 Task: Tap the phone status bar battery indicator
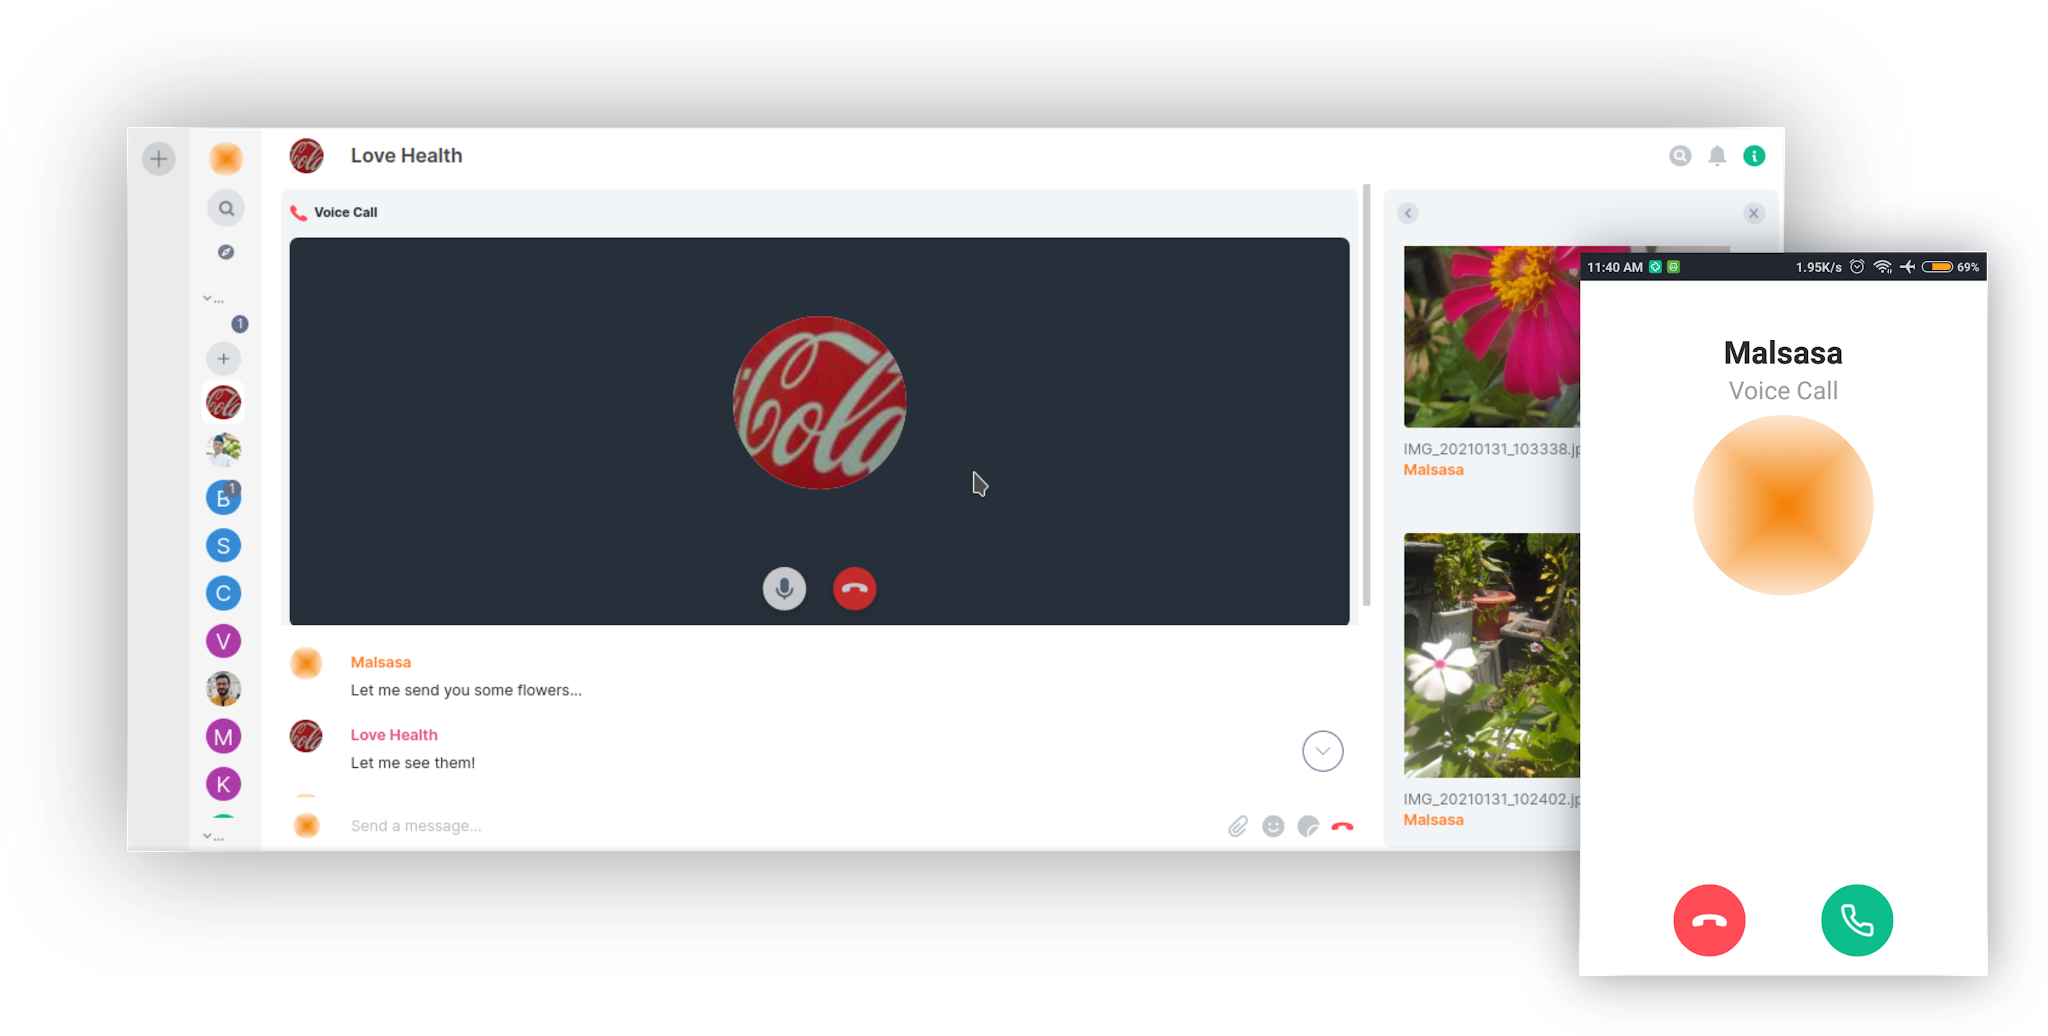coord(1937,267)
